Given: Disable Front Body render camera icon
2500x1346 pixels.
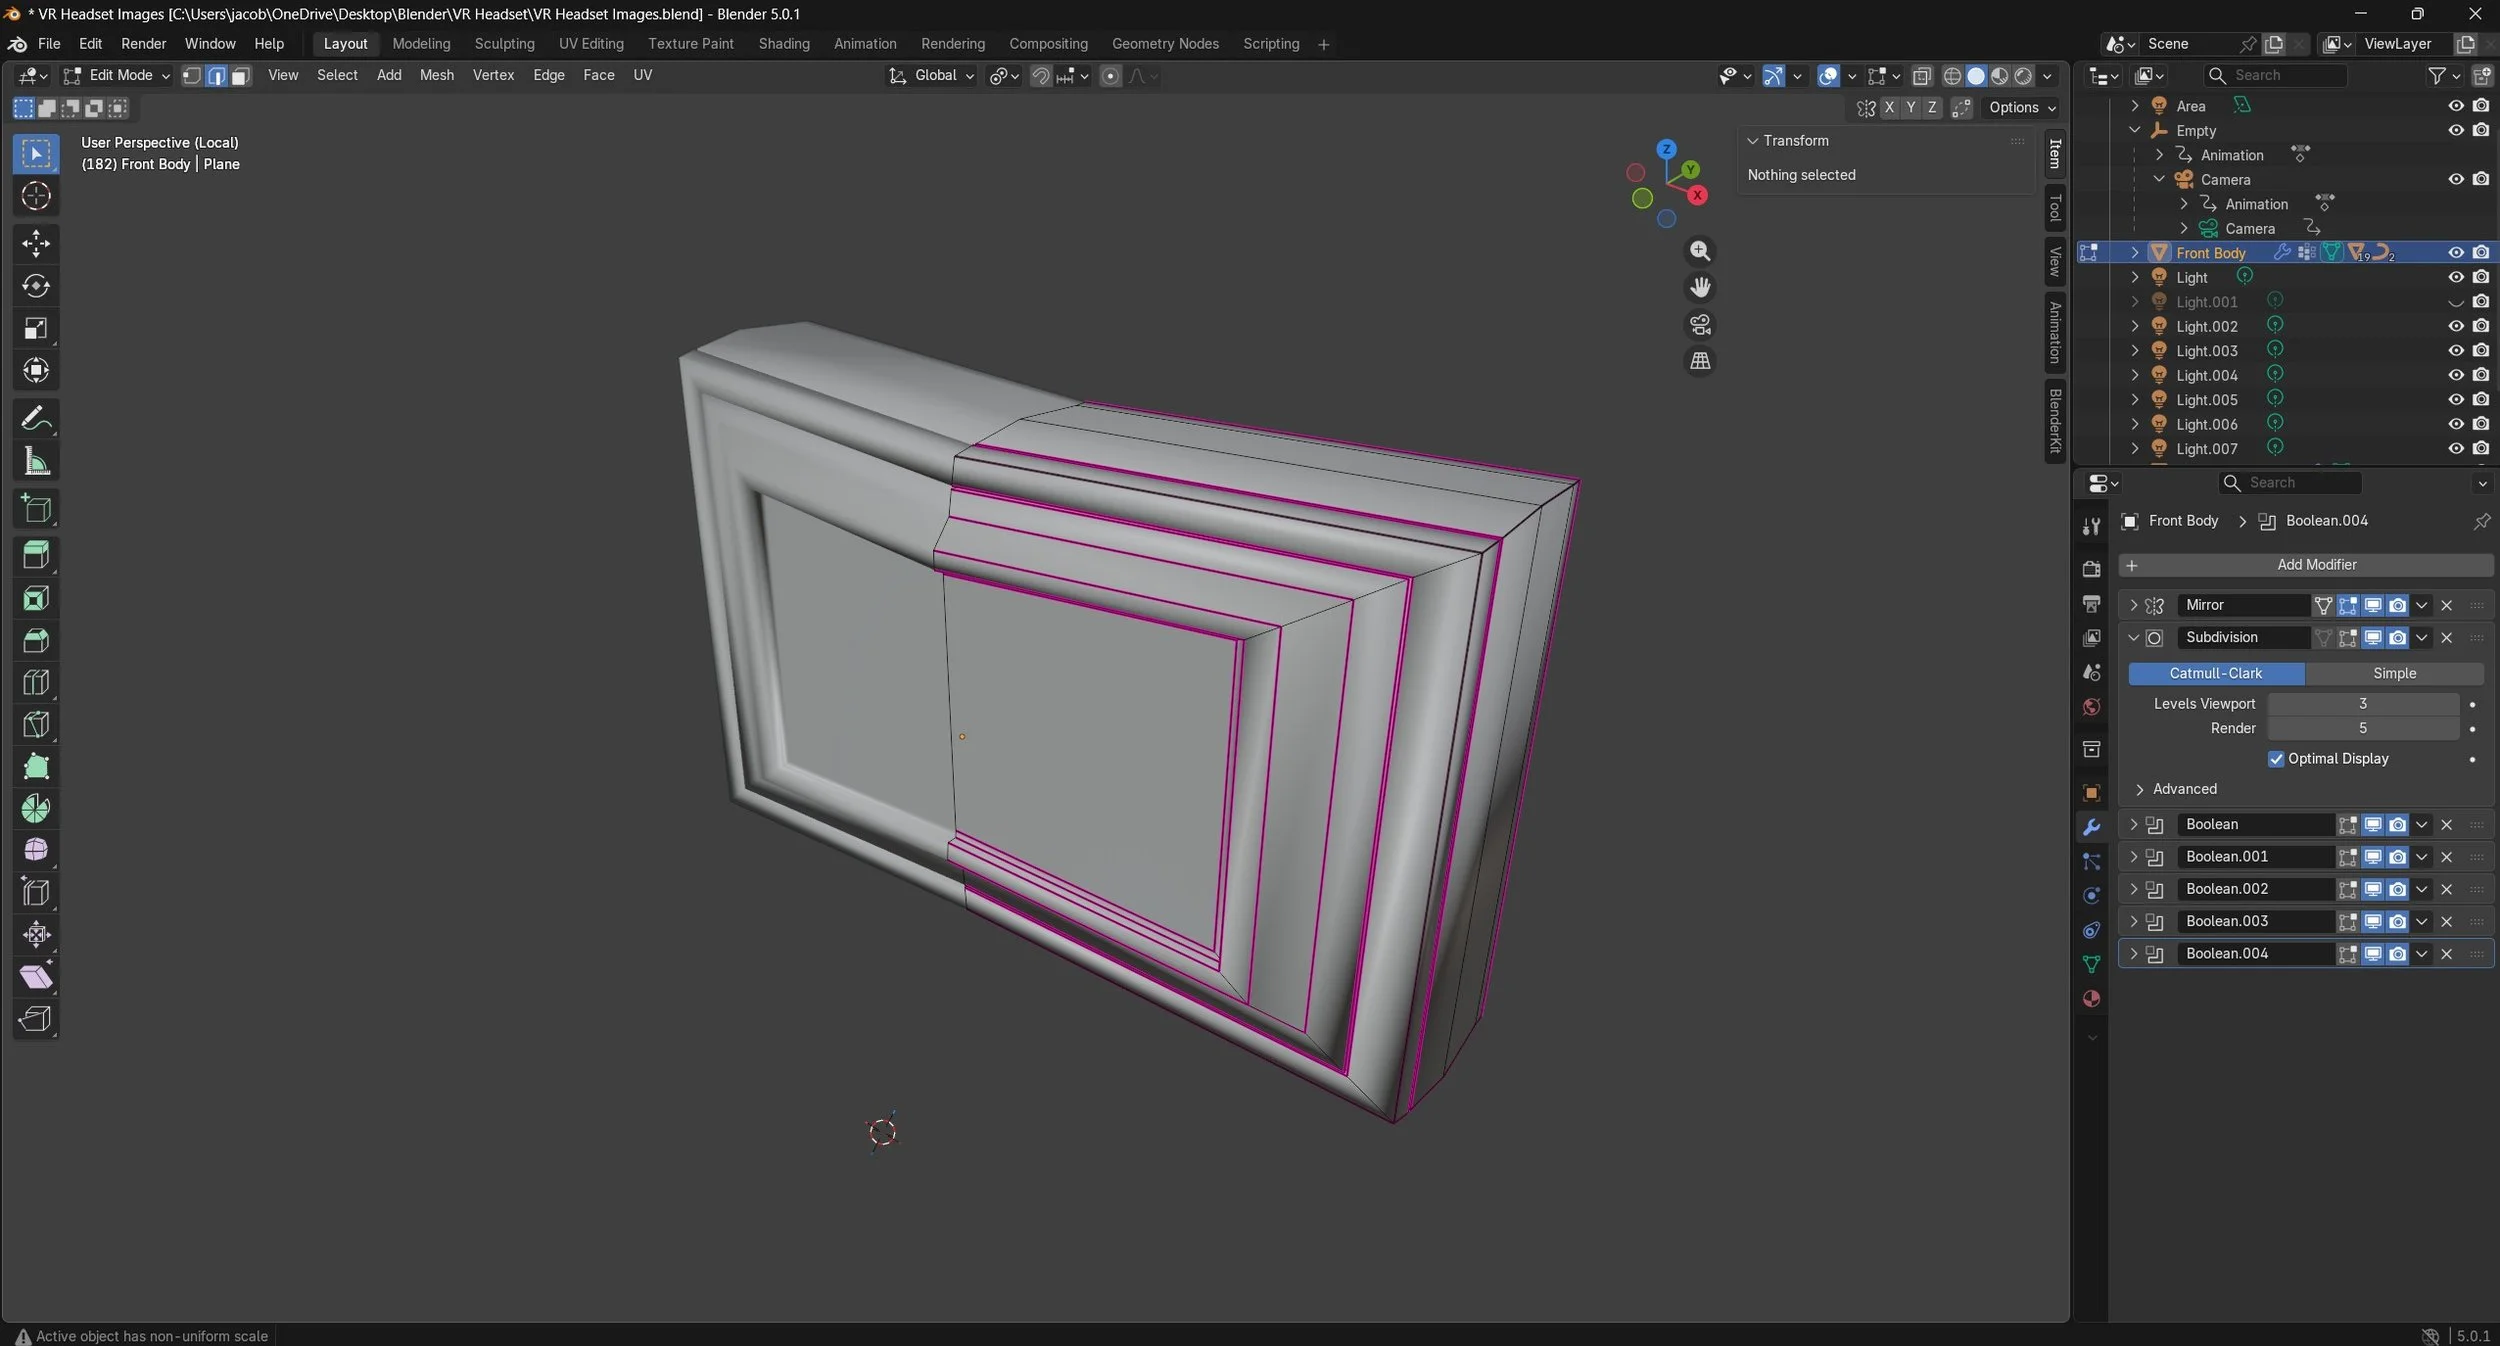Looking at the screenshot, I should point(2481,253).
